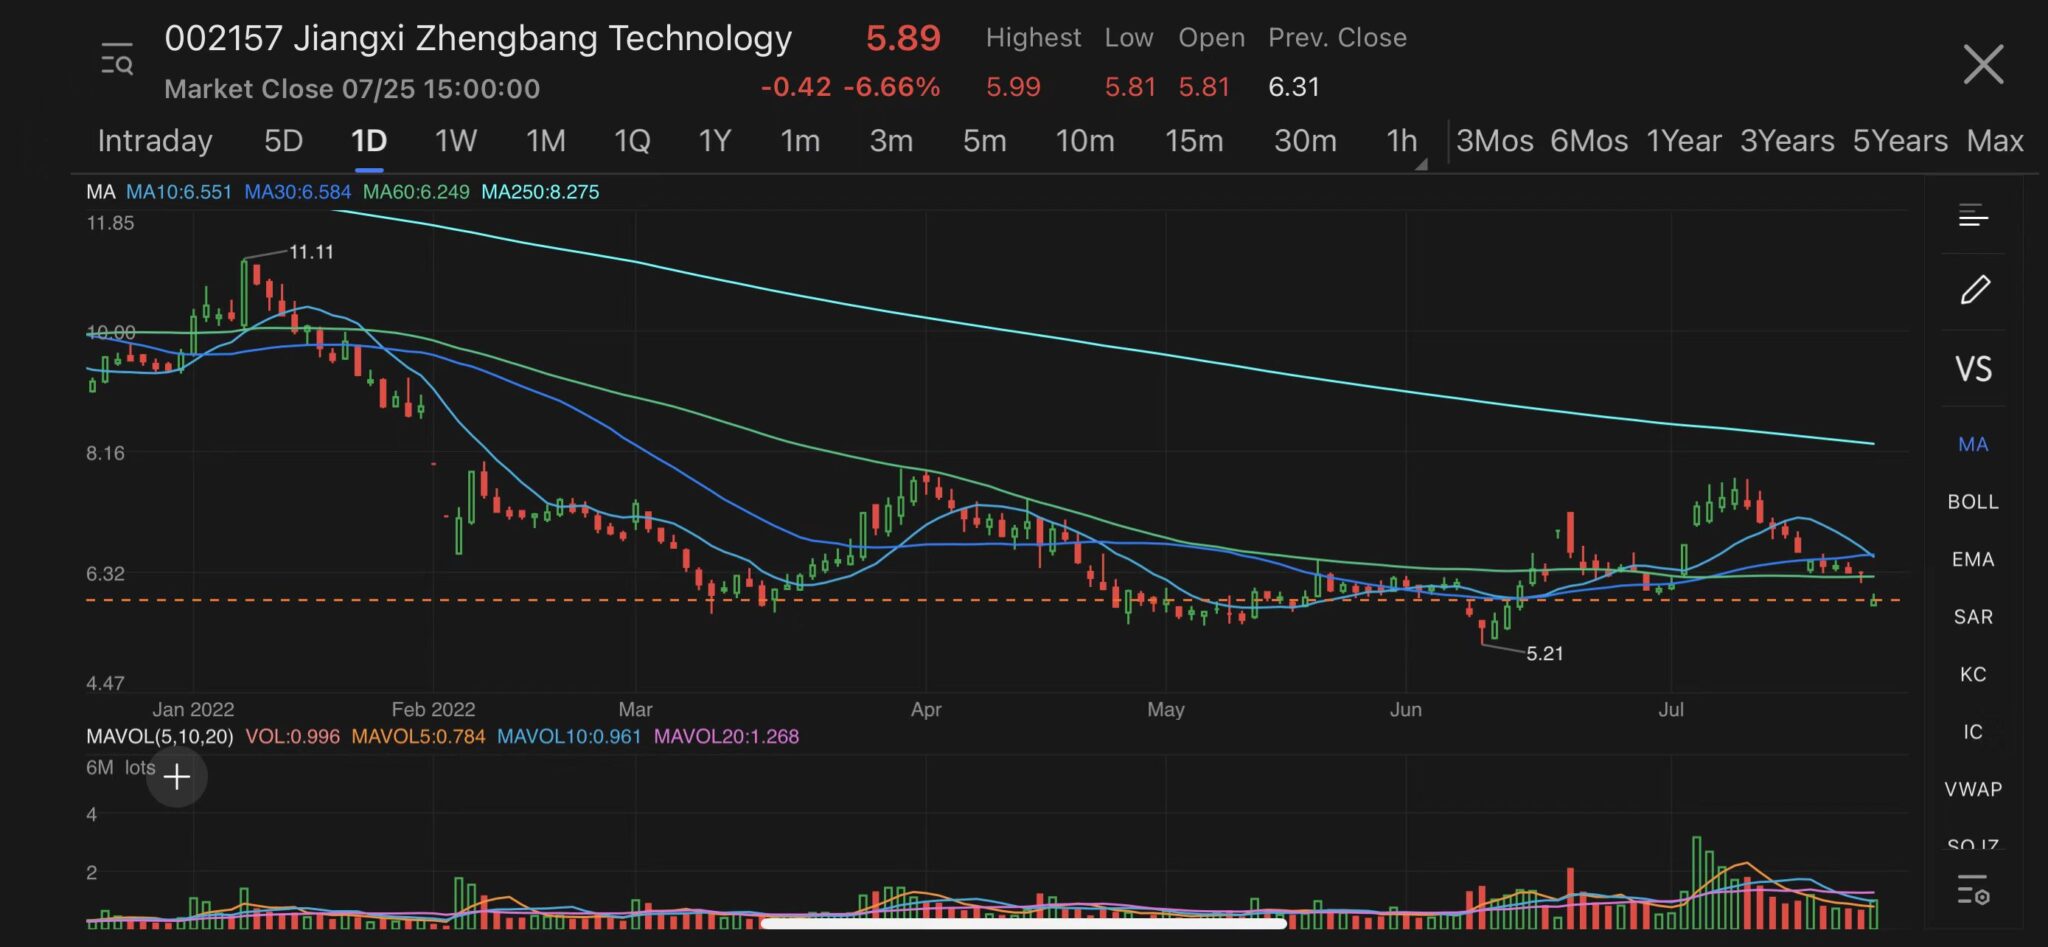This screenshot has height=947, width=2048.
Task: Toggle the KC indicator
Action: (x=1973, y=675)
